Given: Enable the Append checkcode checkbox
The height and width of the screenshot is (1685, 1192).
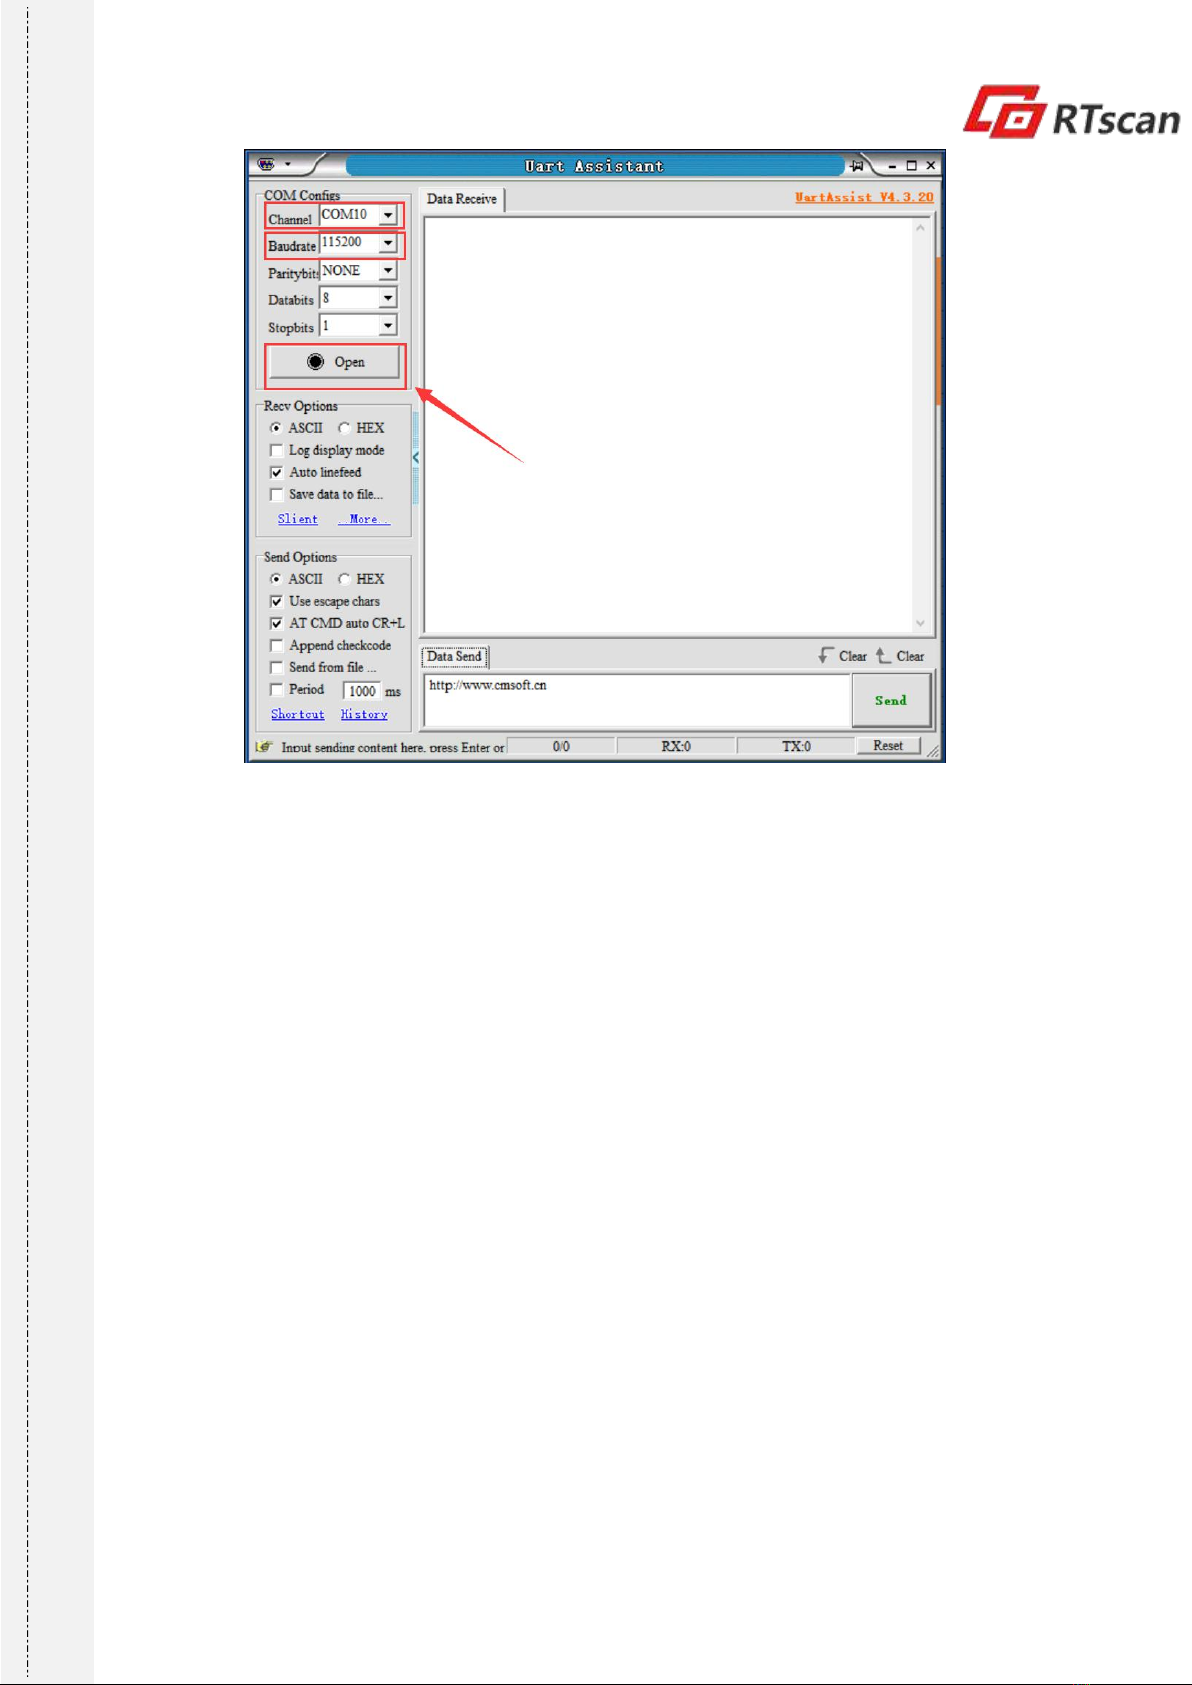Looking at the screenshot, I should point(277,646).
